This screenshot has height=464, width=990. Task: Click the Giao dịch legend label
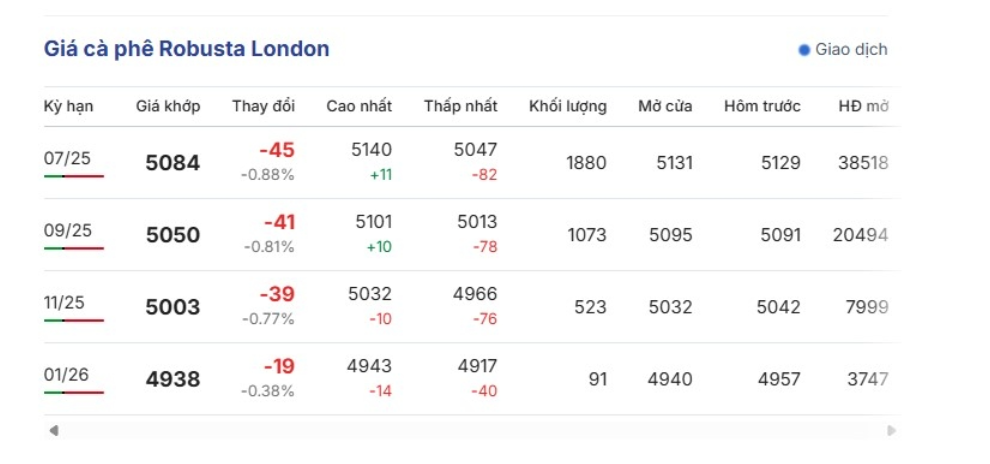(851, 49)
